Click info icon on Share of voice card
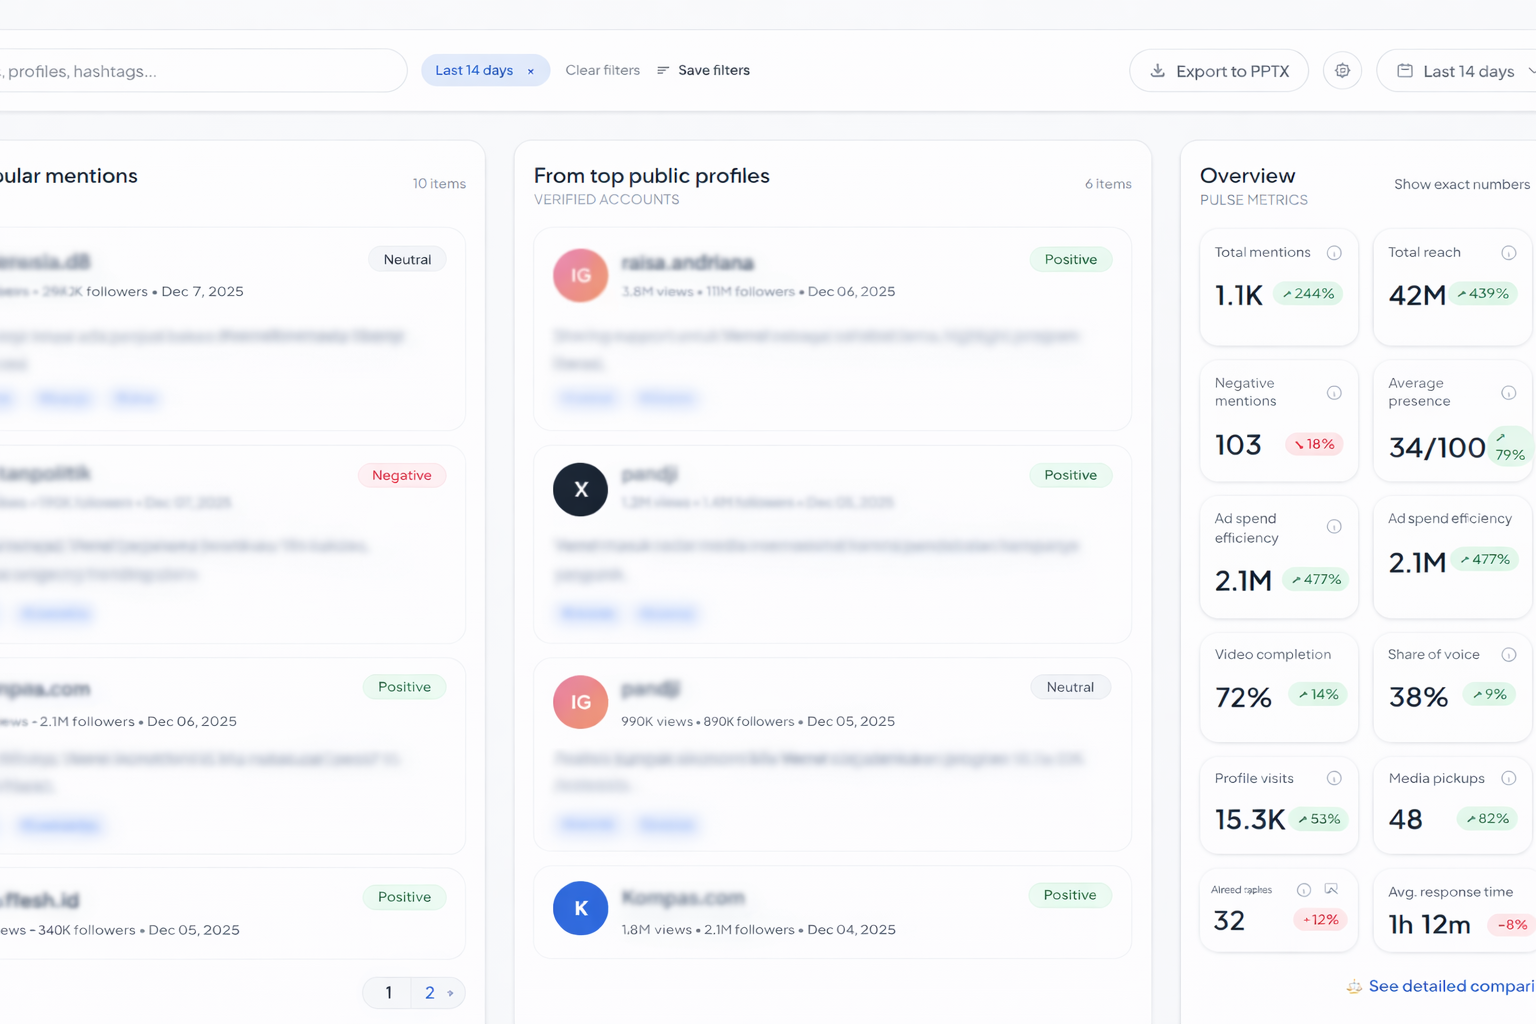This screenshot has height=1024, width=1536. [1508, 655]
